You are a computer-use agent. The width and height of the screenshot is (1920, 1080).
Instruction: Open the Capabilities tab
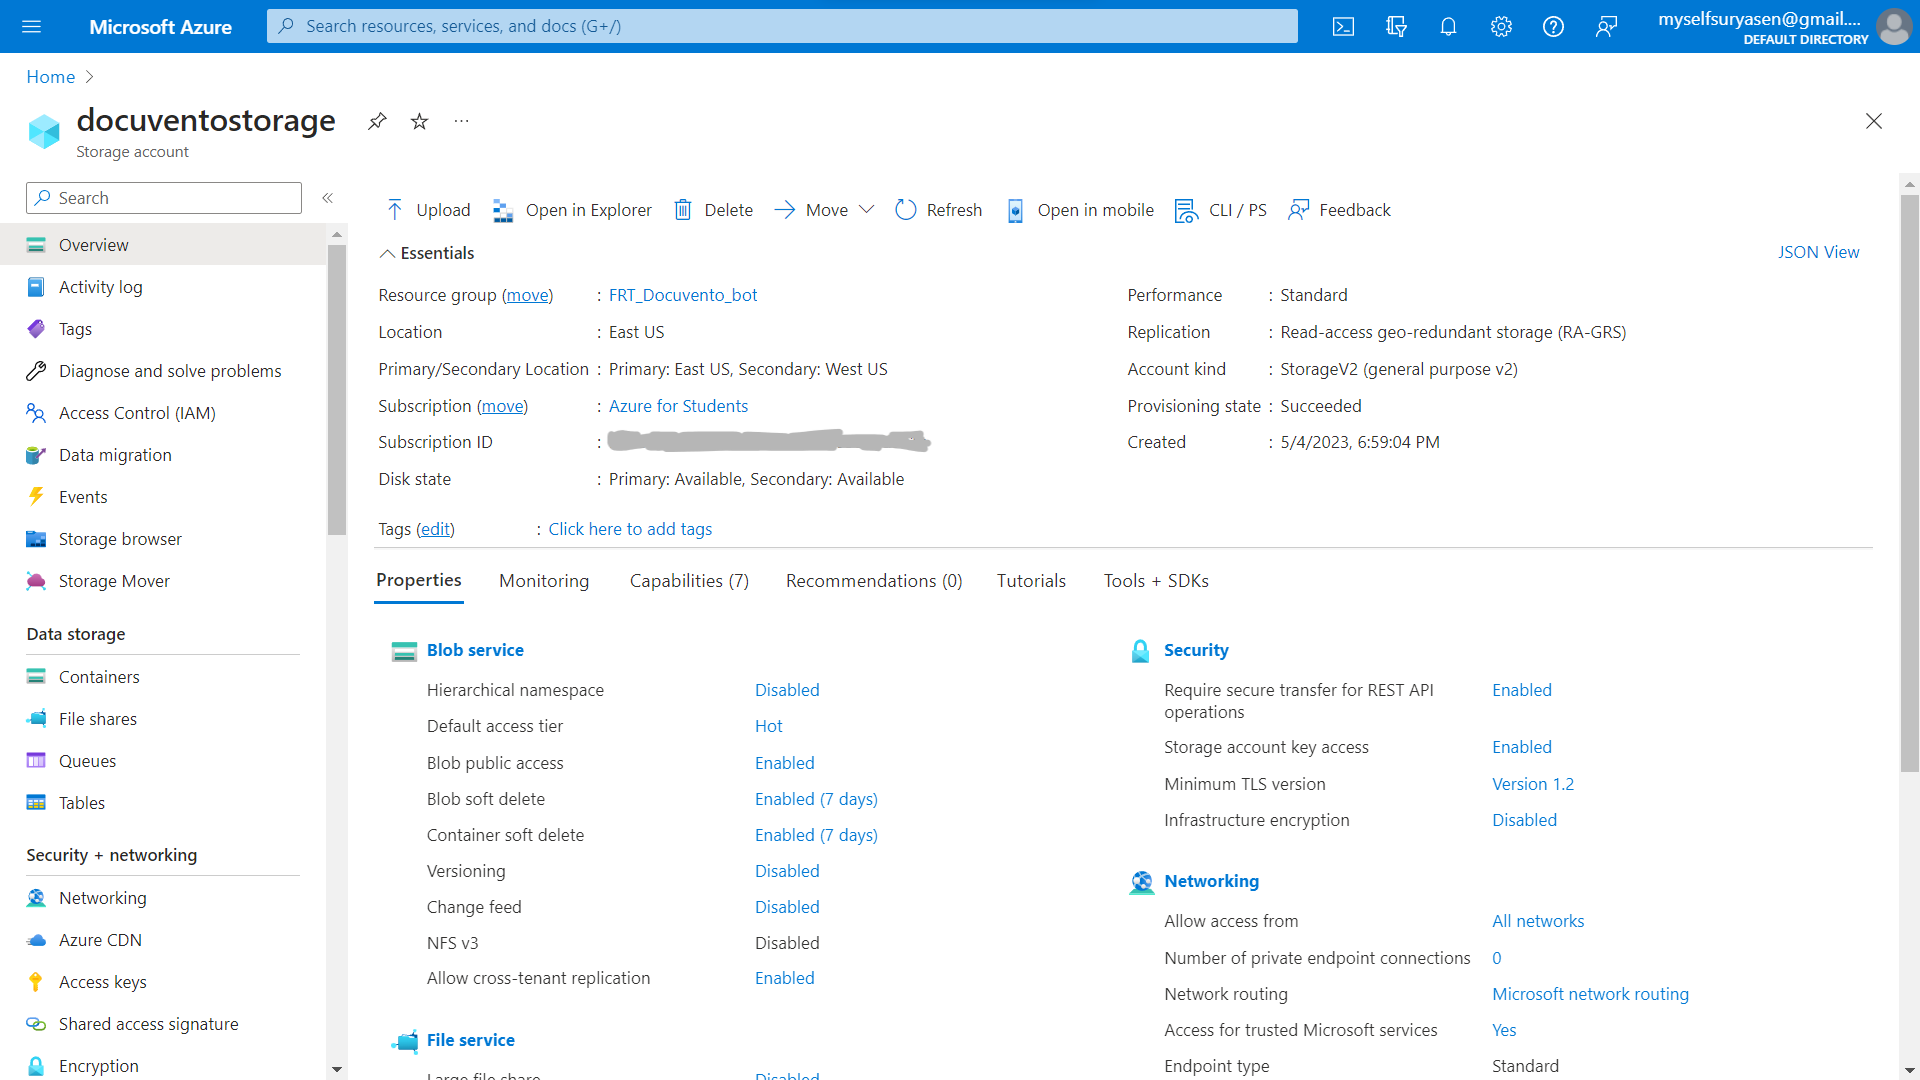pos(688,581)
